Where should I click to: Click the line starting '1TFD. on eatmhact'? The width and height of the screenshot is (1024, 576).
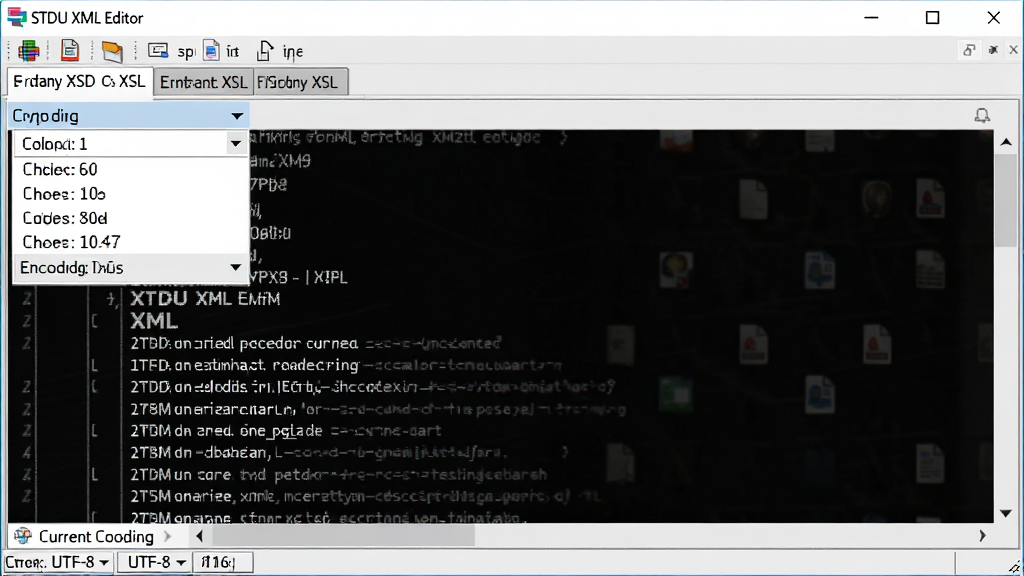346,365
